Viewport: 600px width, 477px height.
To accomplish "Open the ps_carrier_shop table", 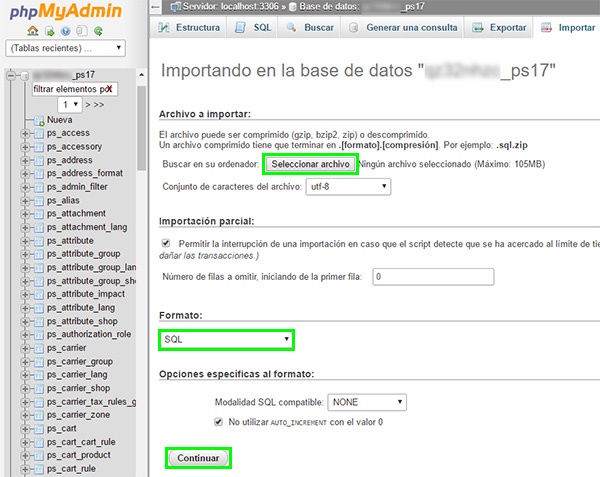I will pyautogui.click(x=78, y=388).
